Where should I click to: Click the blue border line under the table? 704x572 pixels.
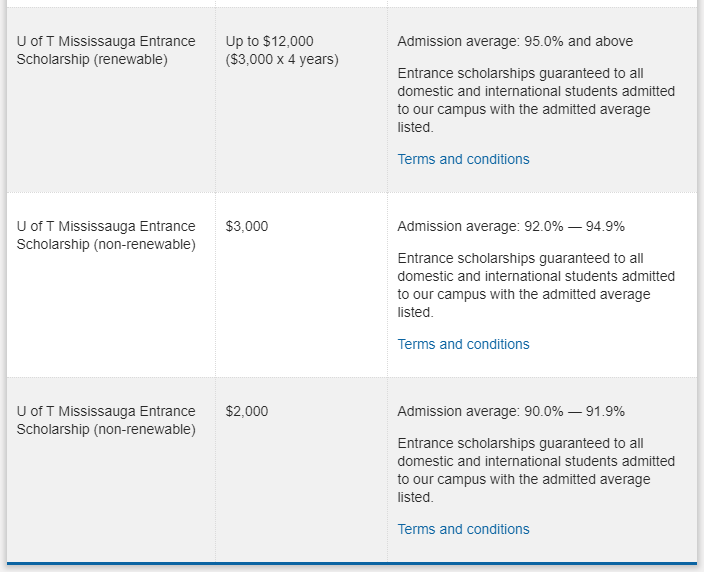coord(352,564)
